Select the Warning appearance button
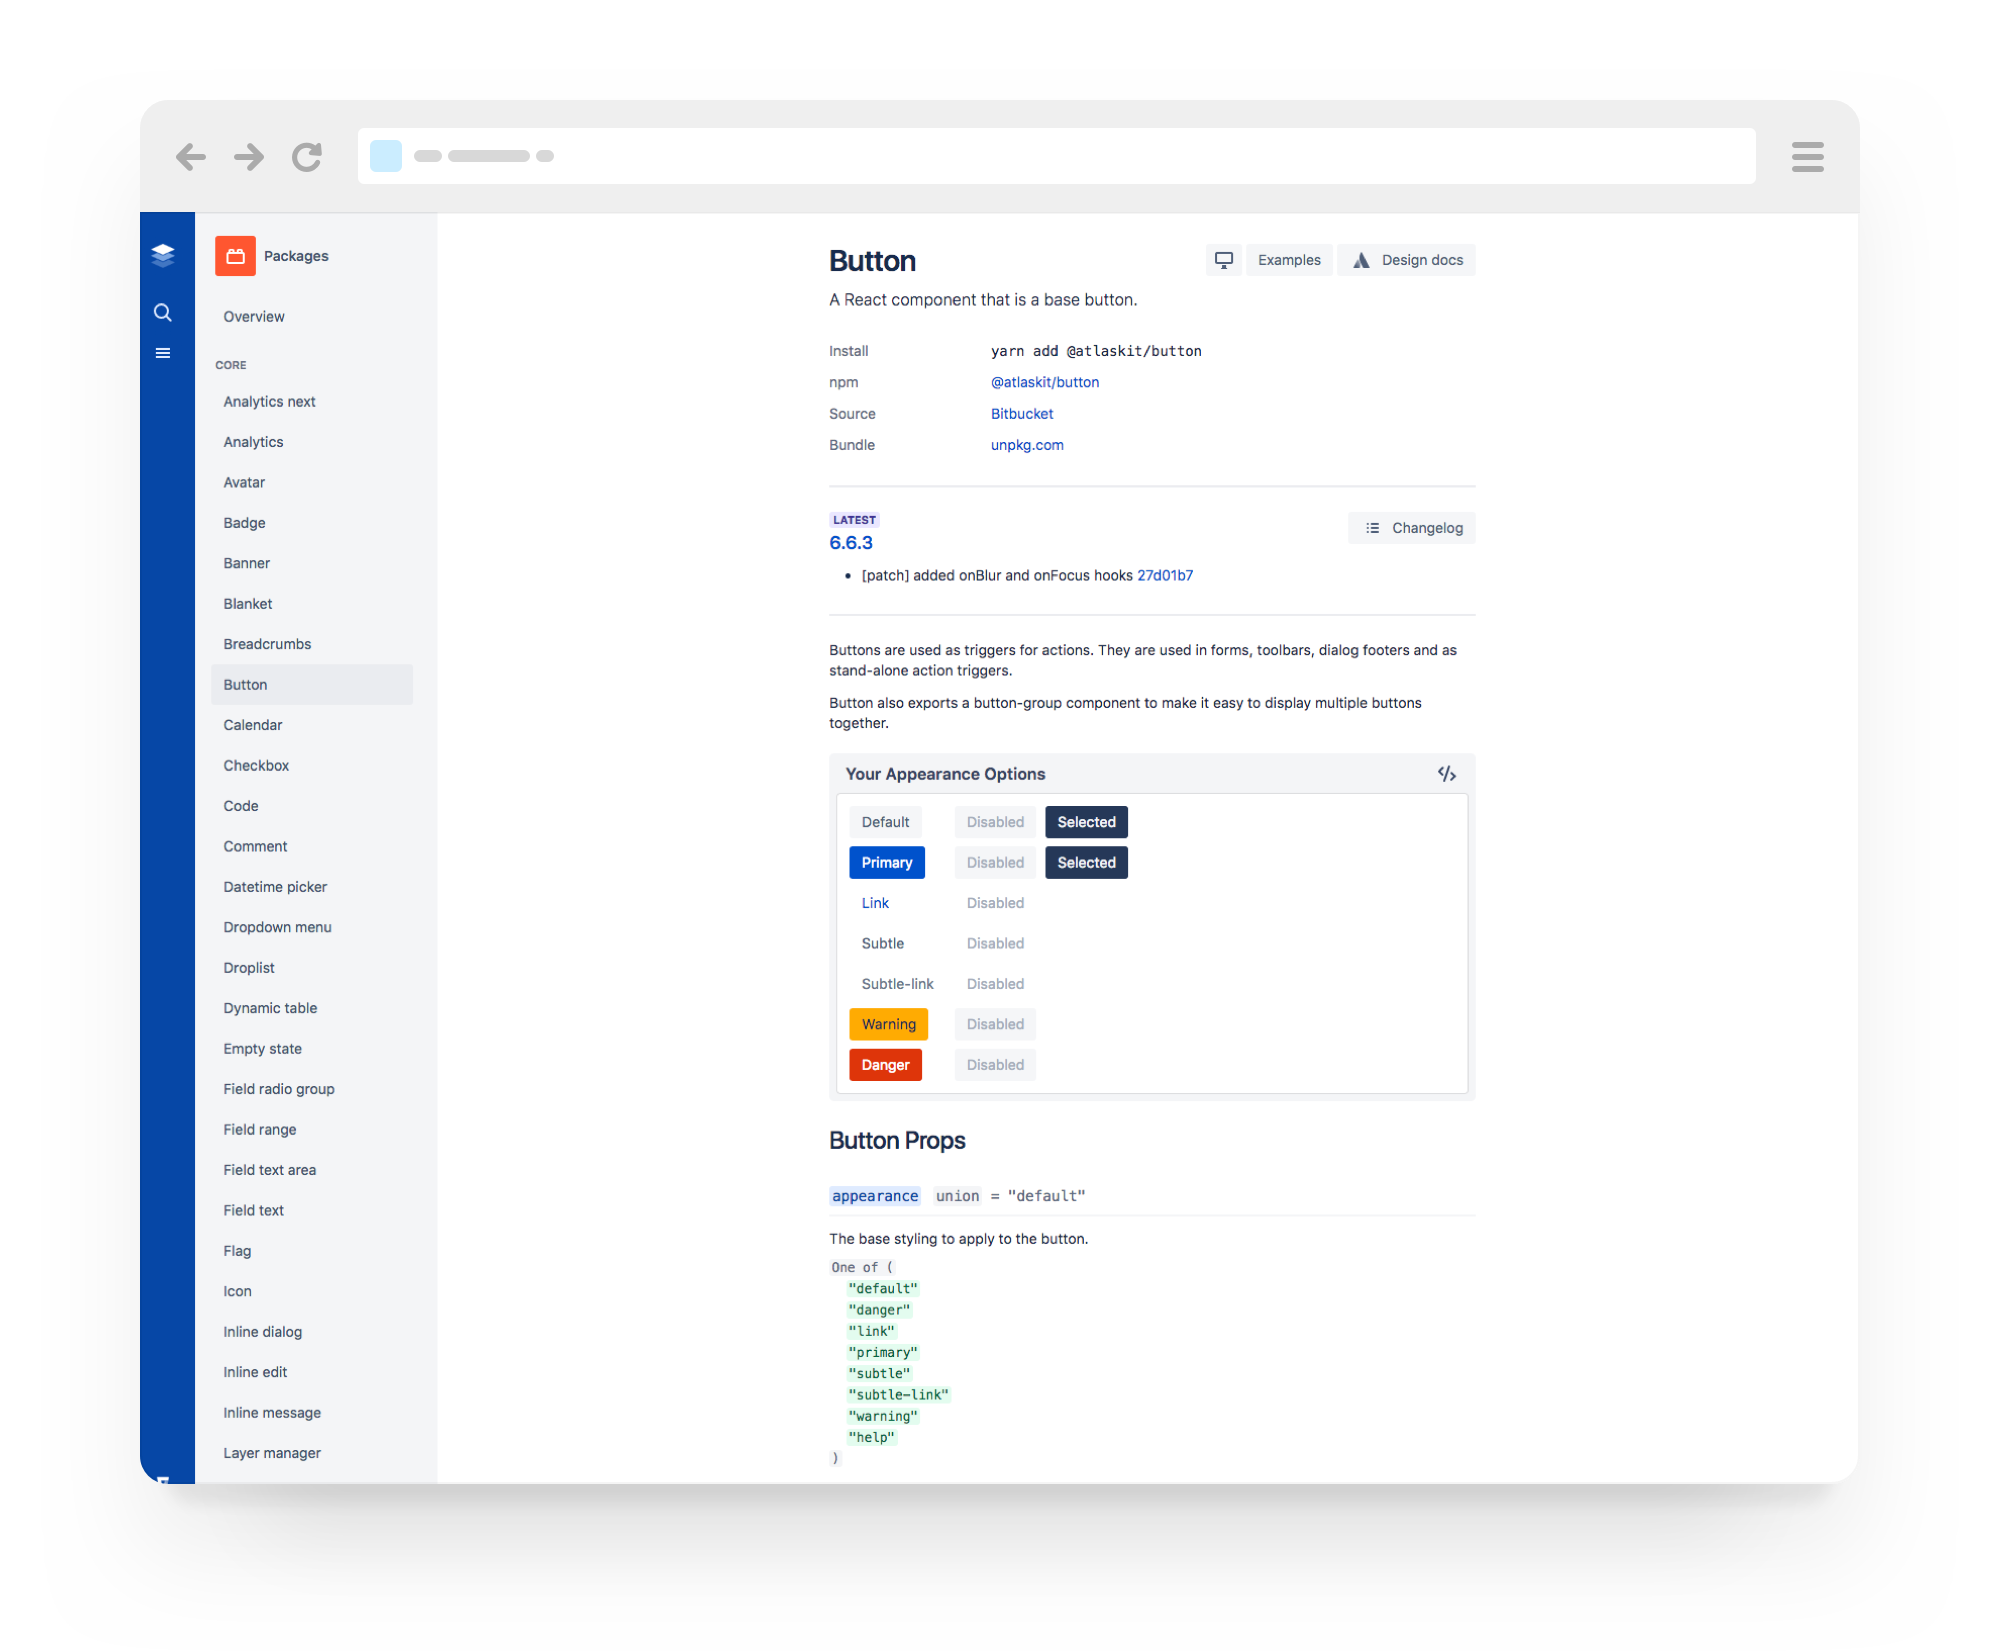Image resolution: width=2000 pixels, height=1652 pixels. tap(887, 1023)
